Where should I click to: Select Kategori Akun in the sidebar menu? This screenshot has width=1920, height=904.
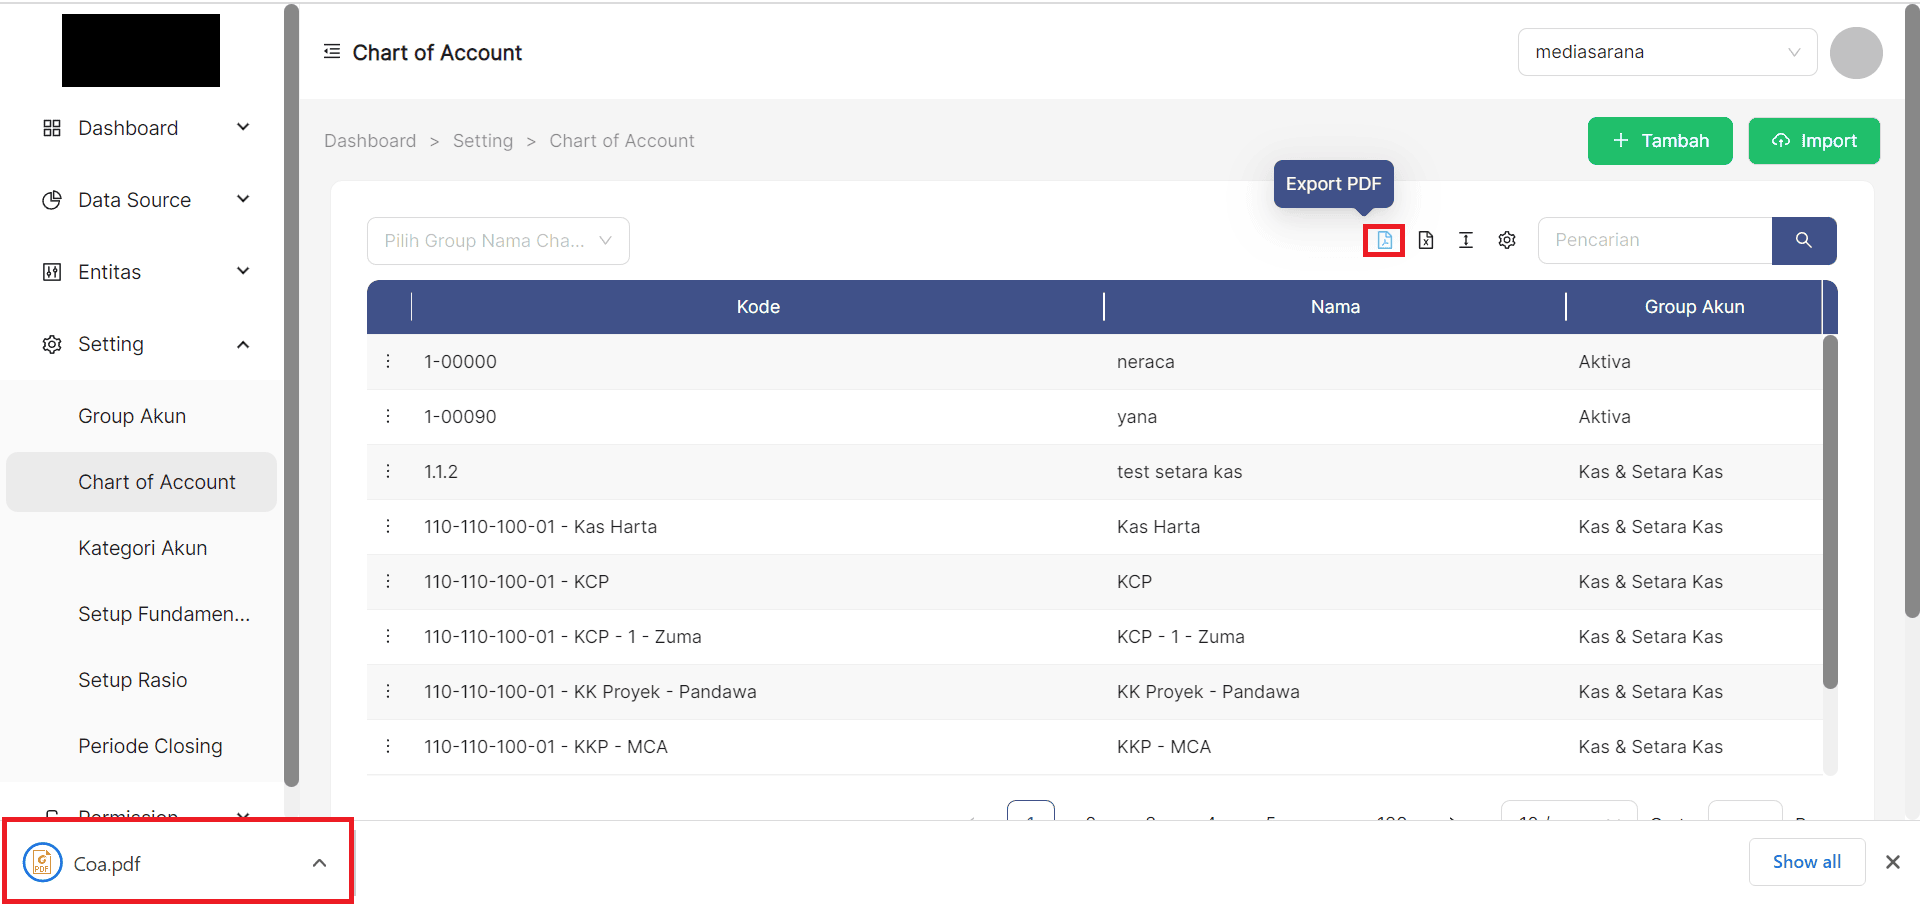142,547
